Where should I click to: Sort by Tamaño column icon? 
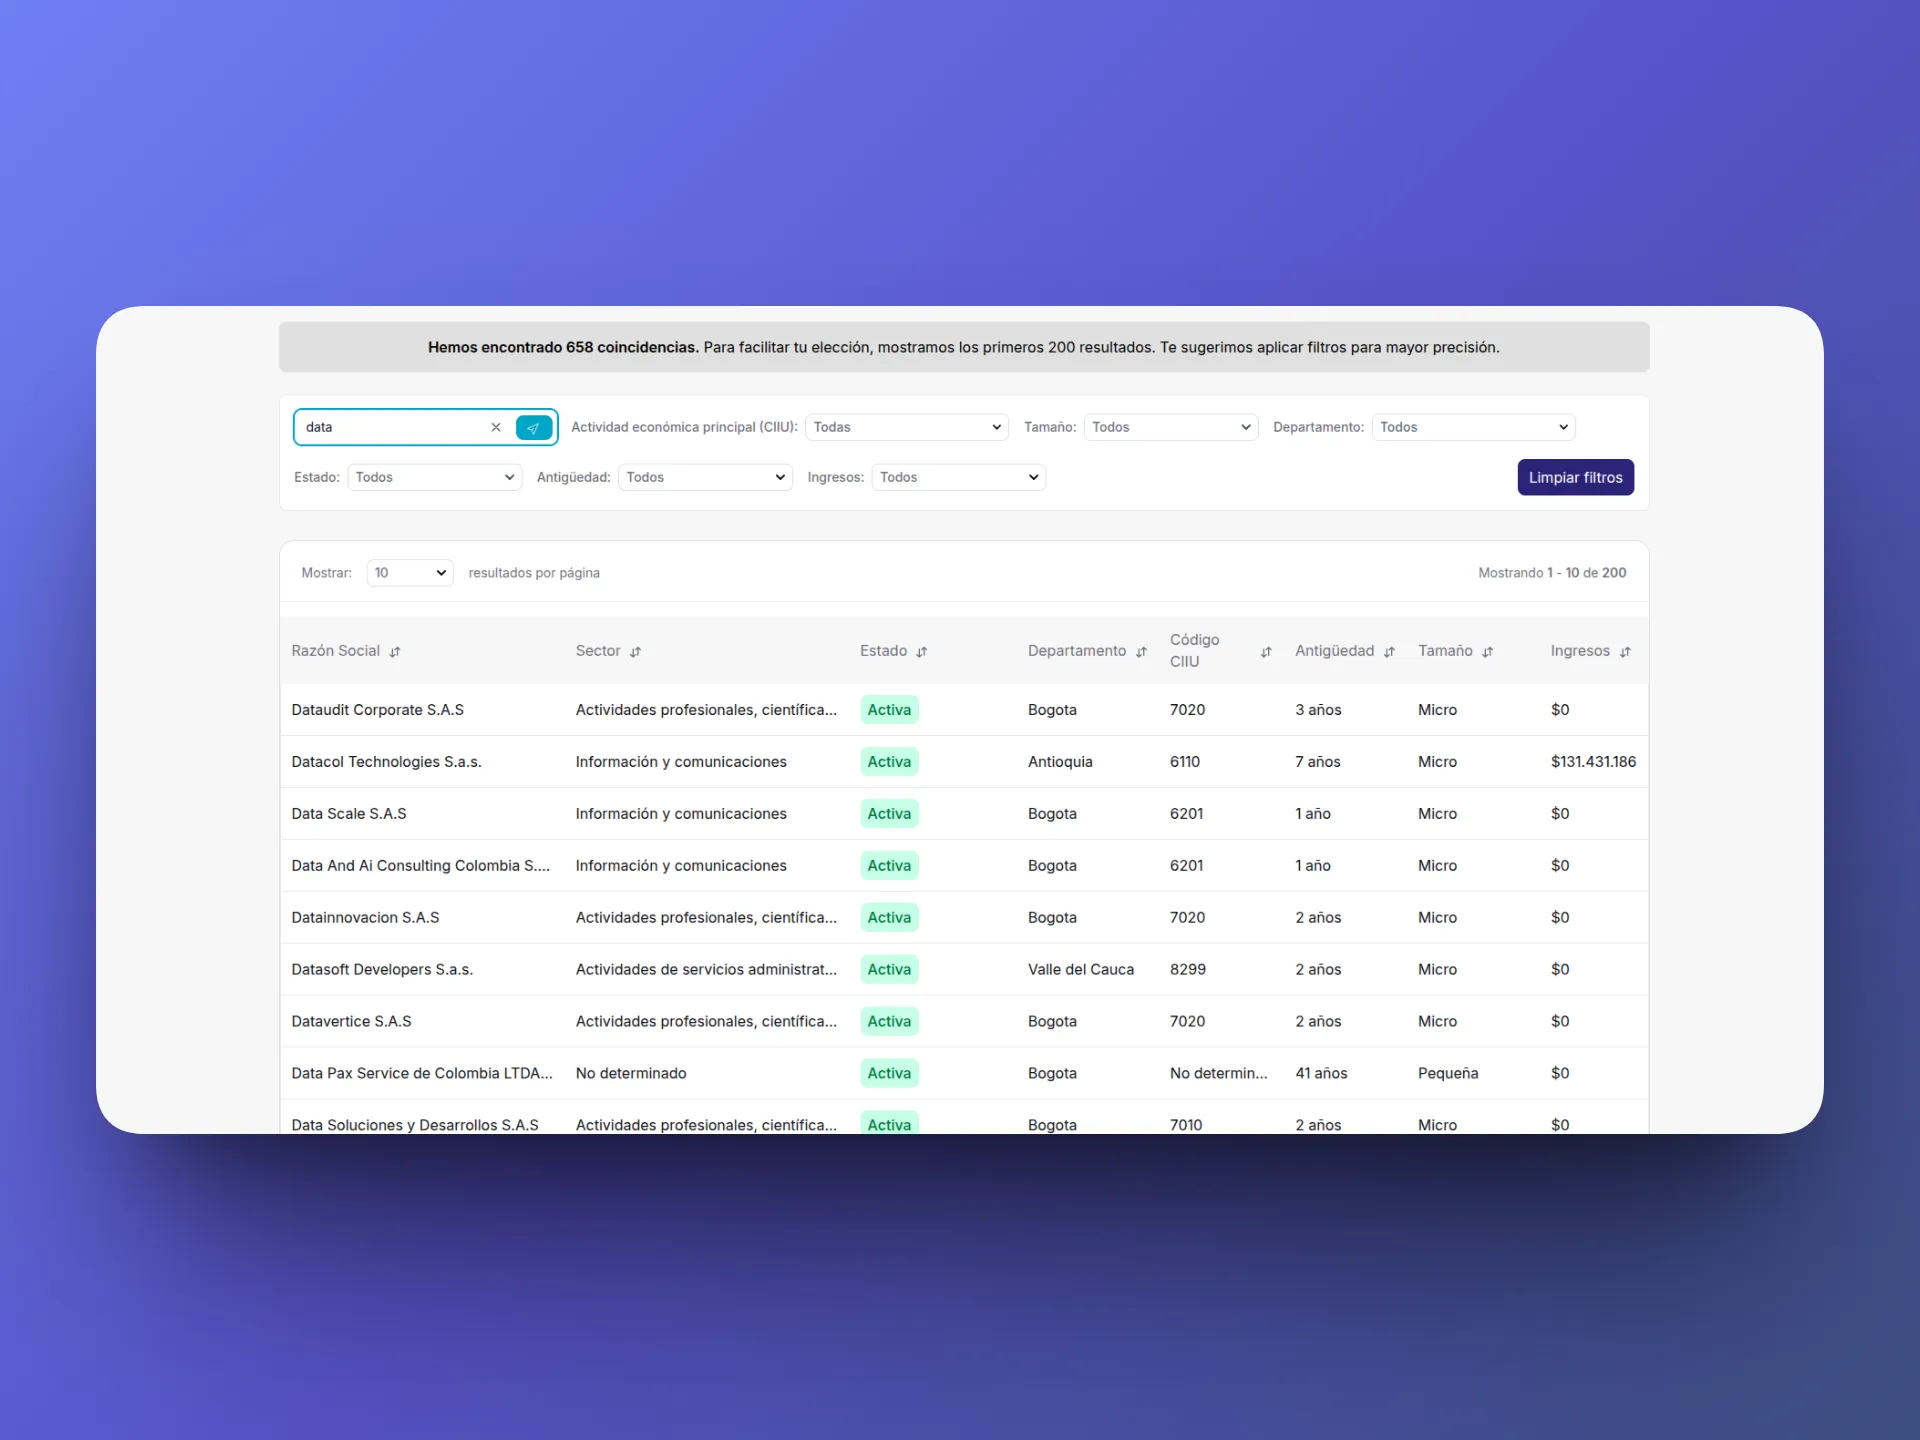[x=1487, y=652]
